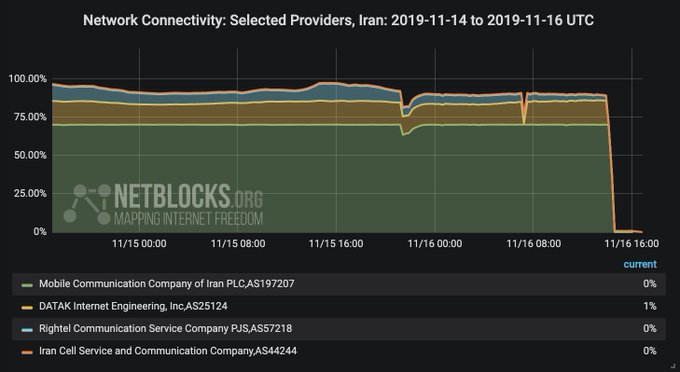
Task: Click the green Mobile Communication Company legend swatch
Action: coord(27,285)
